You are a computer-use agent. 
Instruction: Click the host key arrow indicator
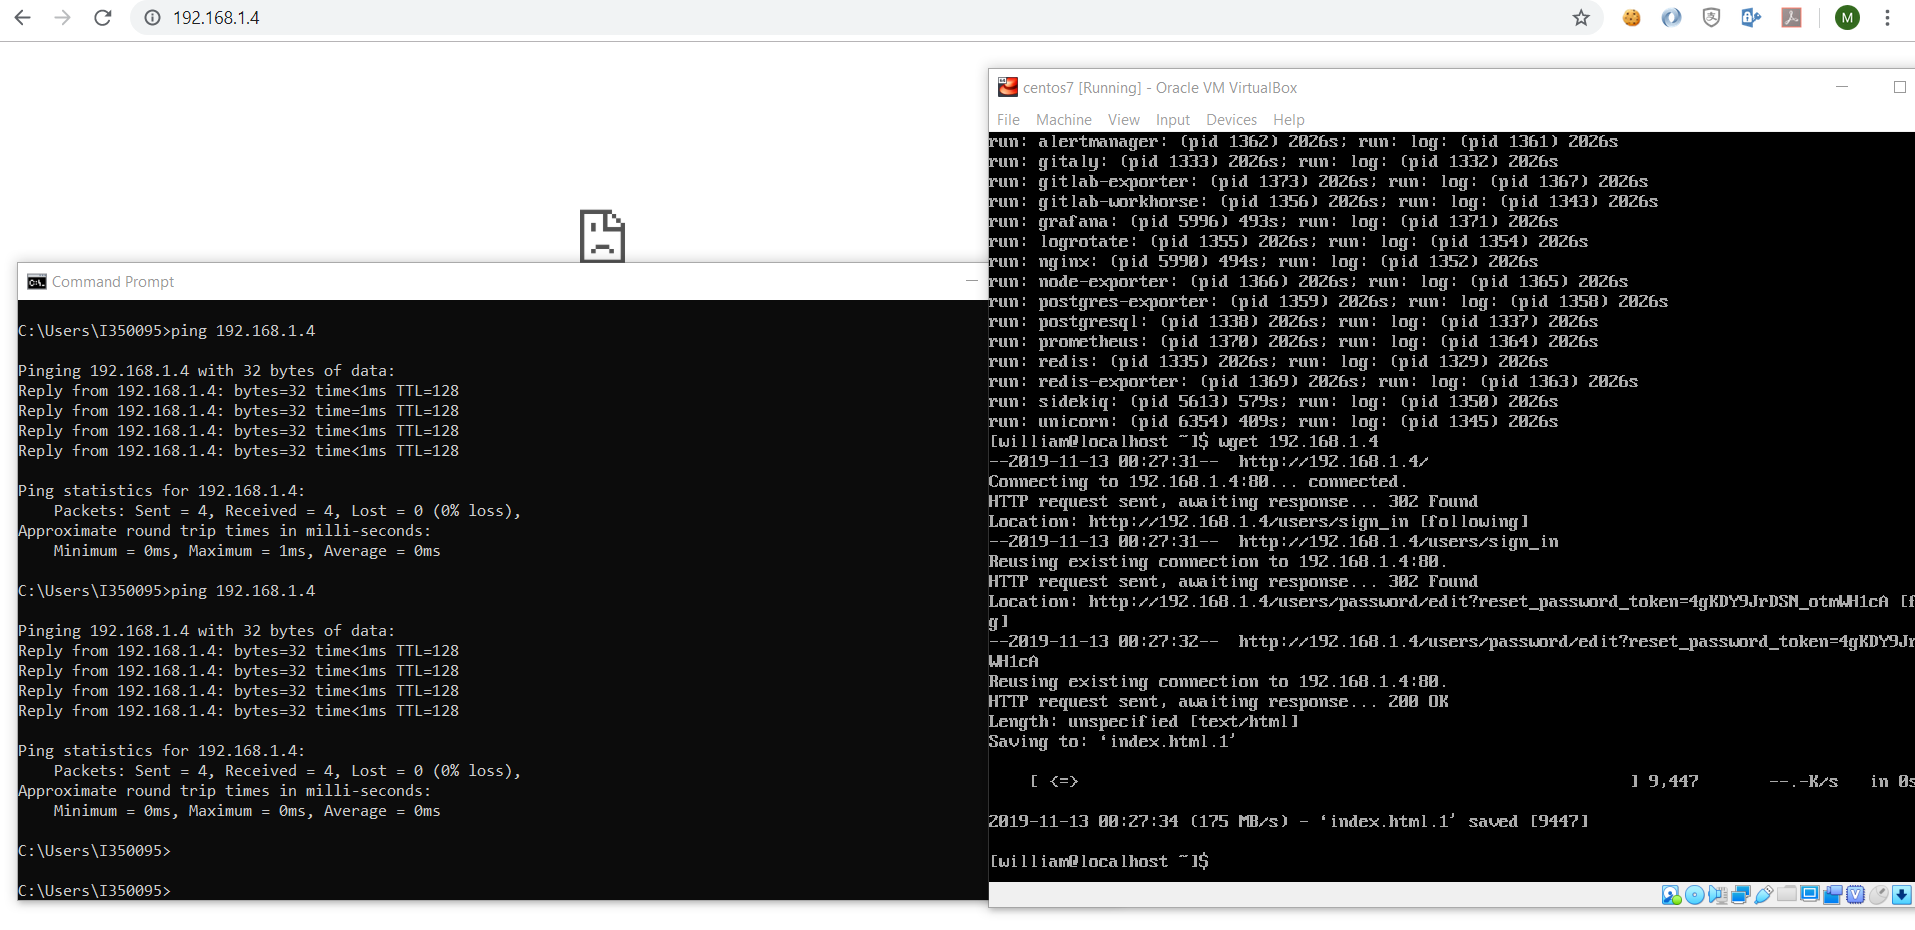1901,895
